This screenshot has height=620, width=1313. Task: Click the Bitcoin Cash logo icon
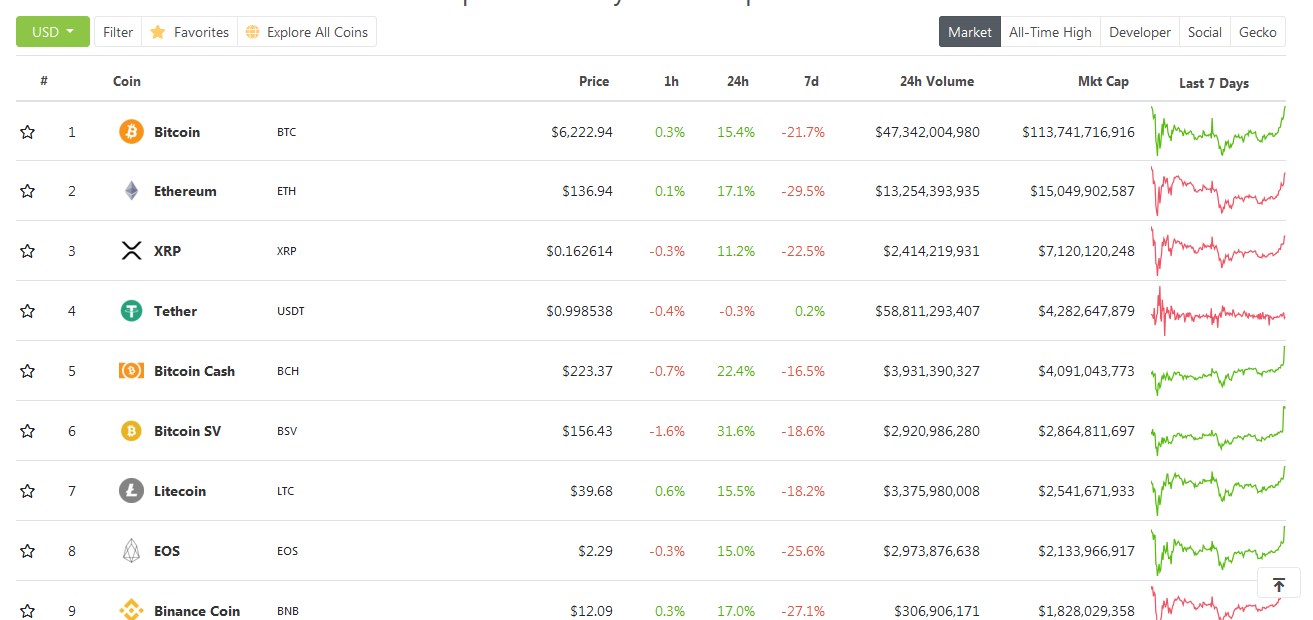click(x=131, y=371)
